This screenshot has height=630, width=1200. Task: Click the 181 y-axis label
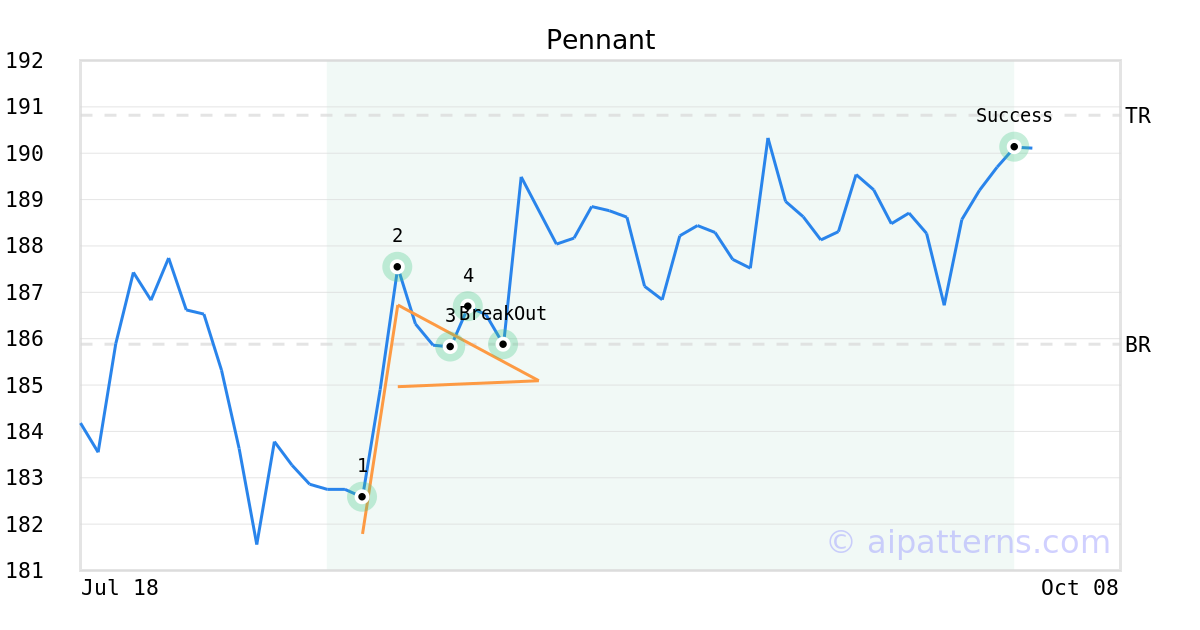pyautogui.click(x=24, y=571)
